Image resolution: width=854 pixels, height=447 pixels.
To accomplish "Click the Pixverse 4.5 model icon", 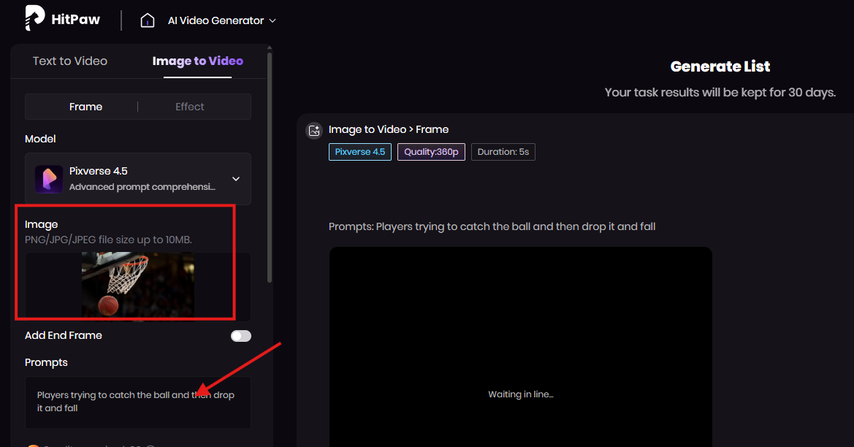I will [x=49, y=179].
